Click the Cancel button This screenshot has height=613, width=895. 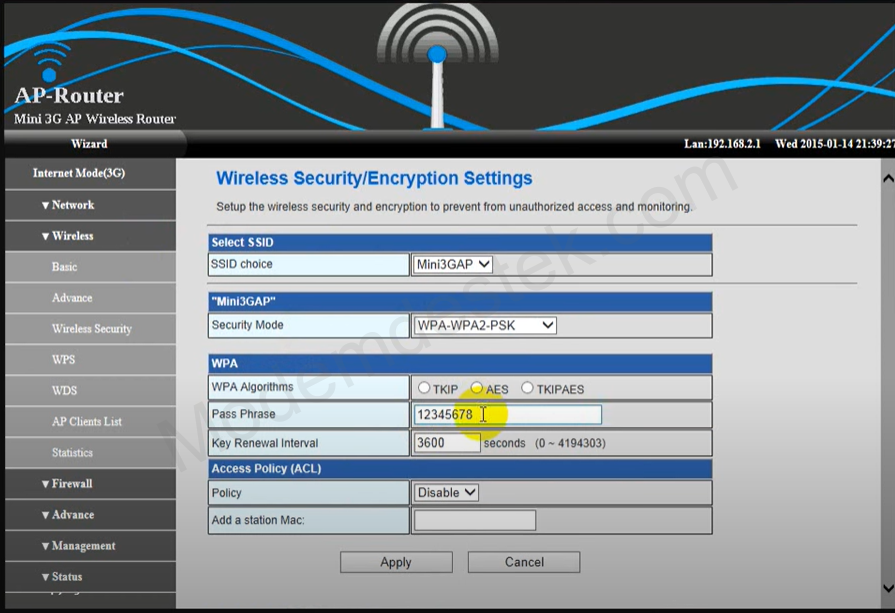pos(524,562)
